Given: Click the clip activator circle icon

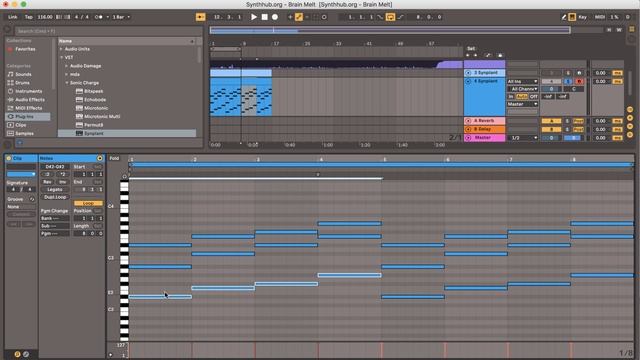Looking at the screenshot, I should click(9, 158).
